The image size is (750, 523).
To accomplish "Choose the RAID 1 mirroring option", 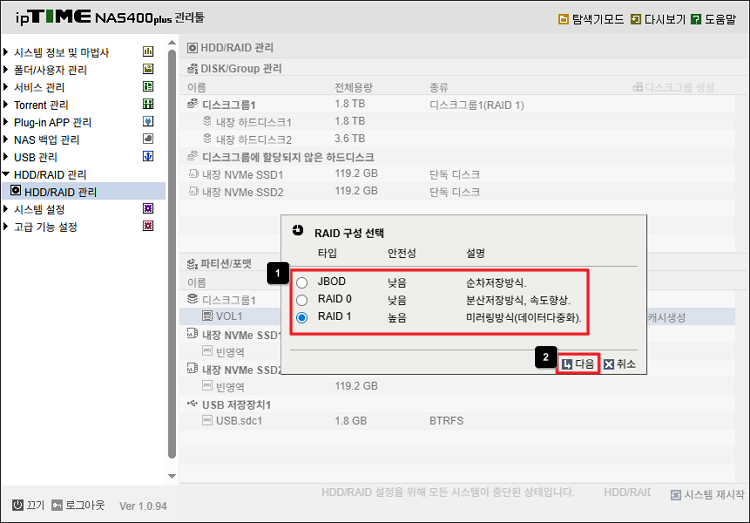I will 302,319.
